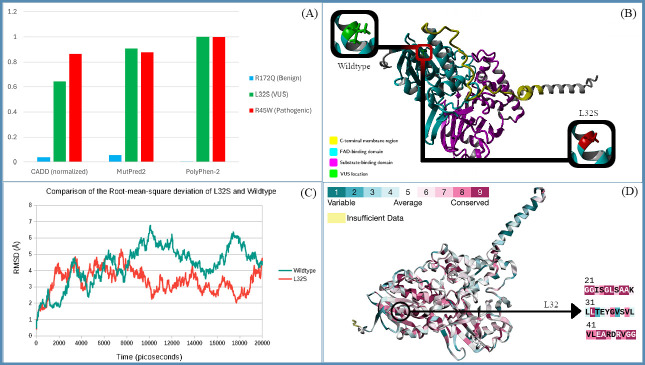Click the 'Time (picoseconds)' x-axis label
The height and width of the screenshot is (365, 645).
coord(149,357)
